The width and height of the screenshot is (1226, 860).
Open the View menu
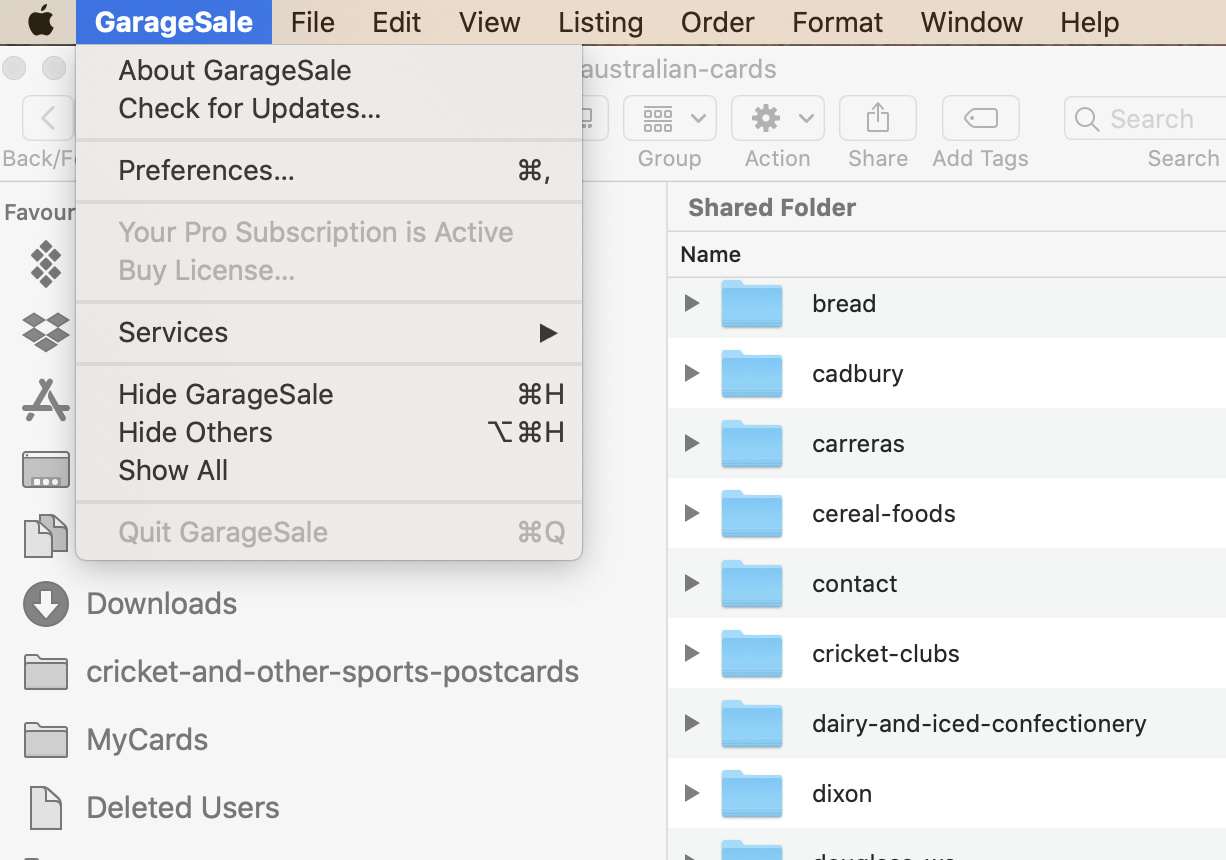489,22
